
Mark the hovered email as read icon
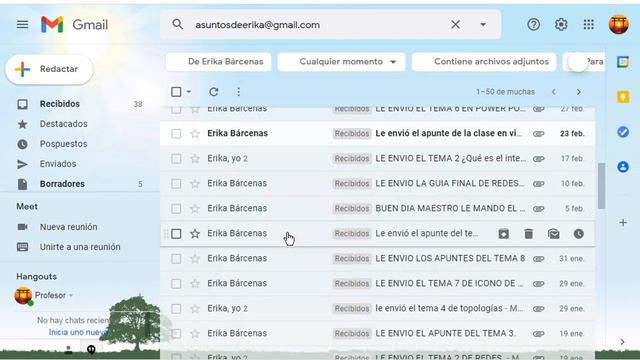click(553, 233)
